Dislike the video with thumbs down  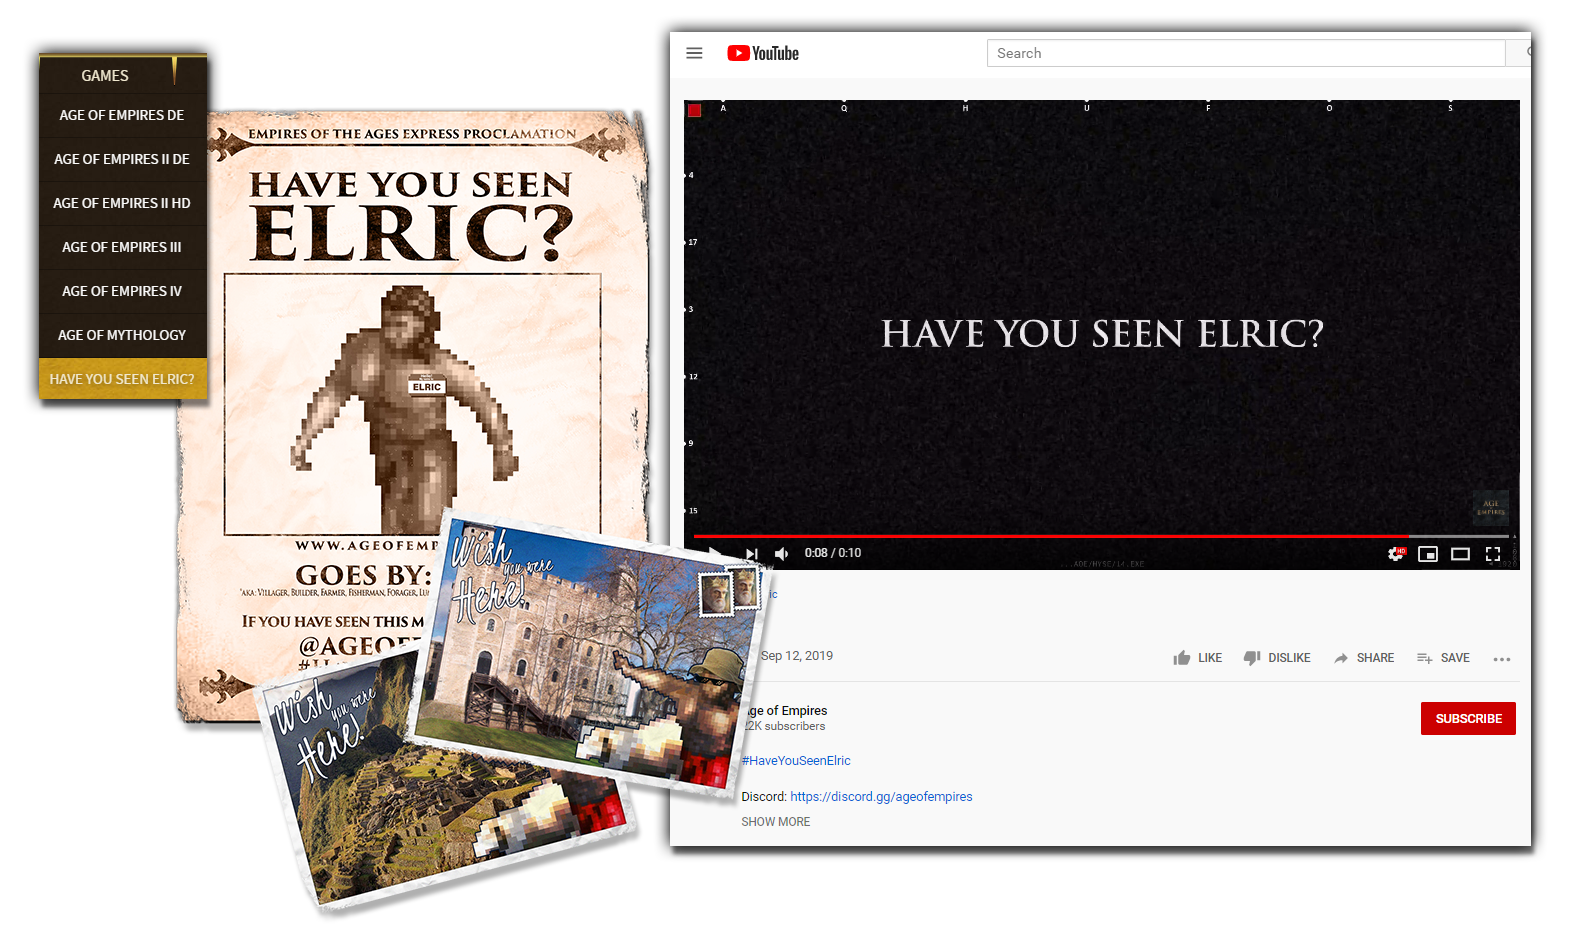pyautogui.click(x=1276, y=658)
